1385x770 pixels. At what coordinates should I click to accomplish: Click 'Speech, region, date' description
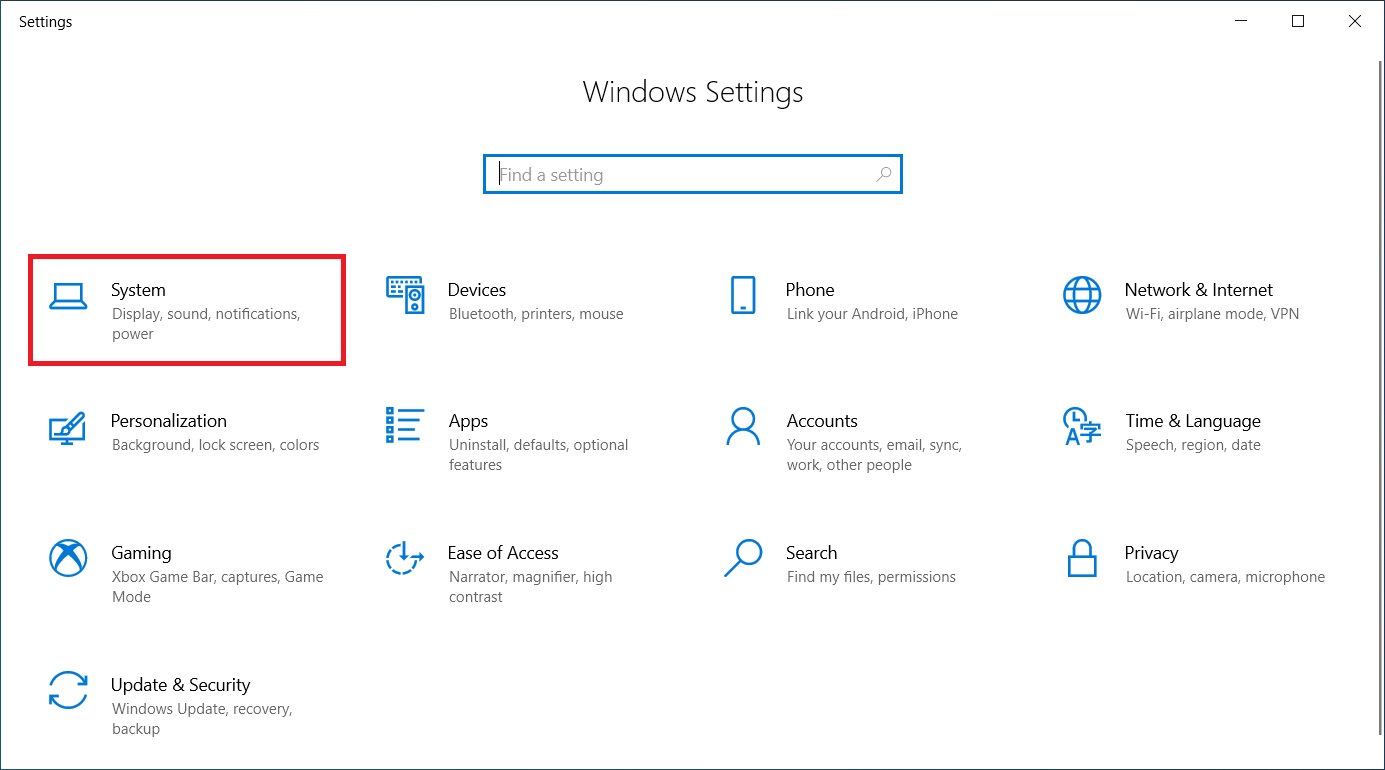pos(1193,445)
